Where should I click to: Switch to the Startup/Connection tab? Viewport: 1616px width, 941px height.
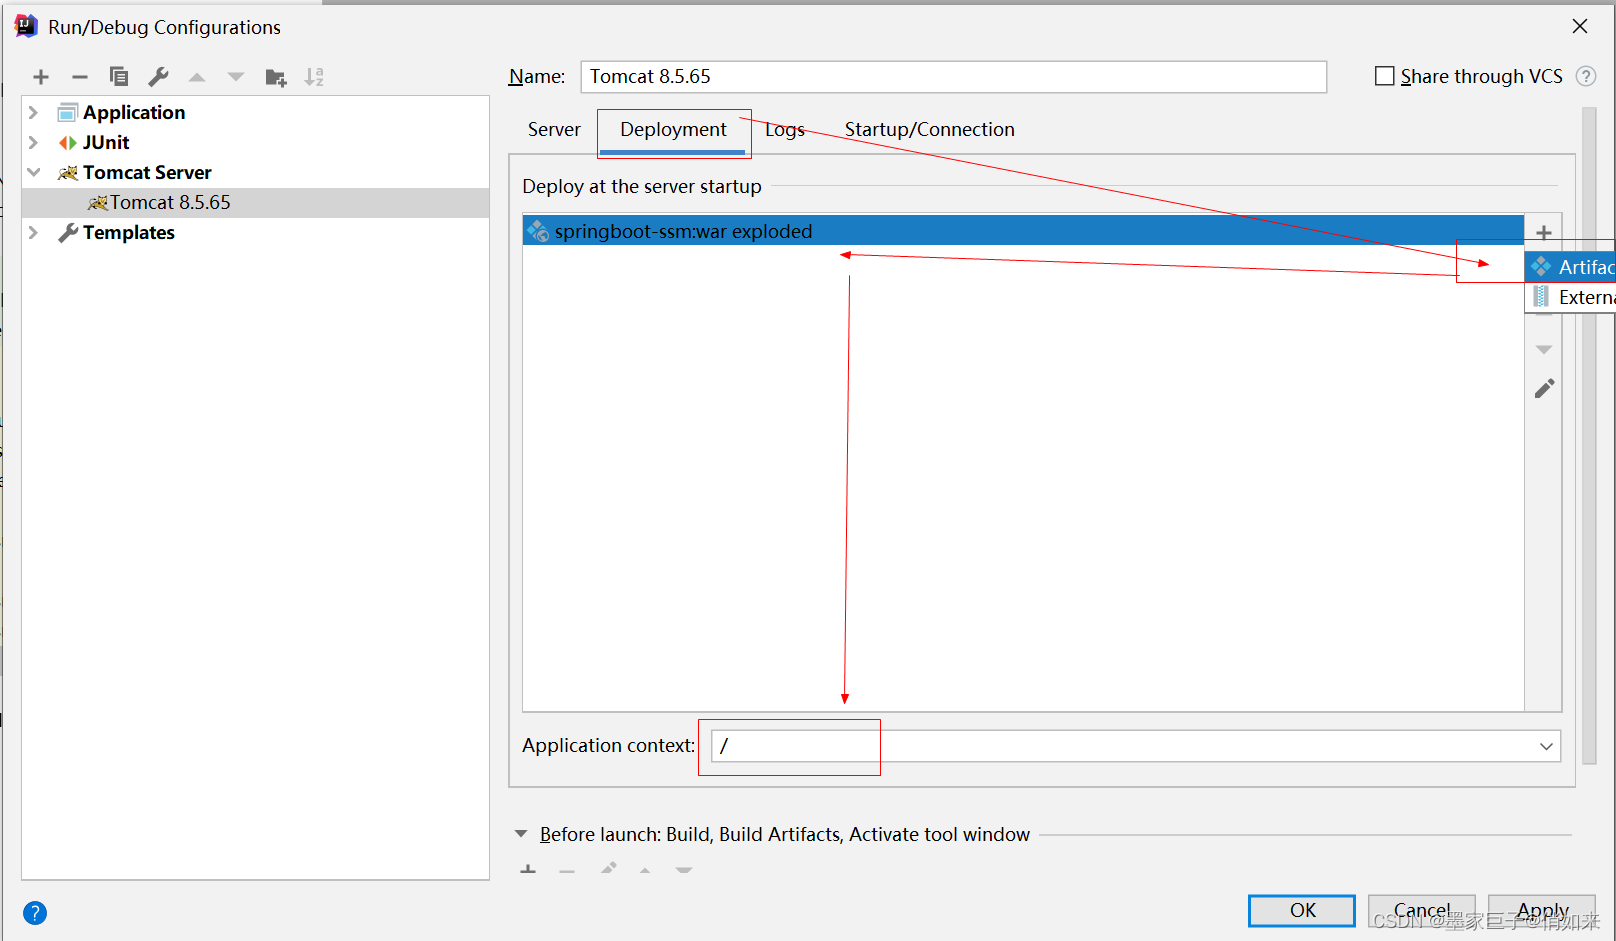pyautogui.click(x=929, y=130)
